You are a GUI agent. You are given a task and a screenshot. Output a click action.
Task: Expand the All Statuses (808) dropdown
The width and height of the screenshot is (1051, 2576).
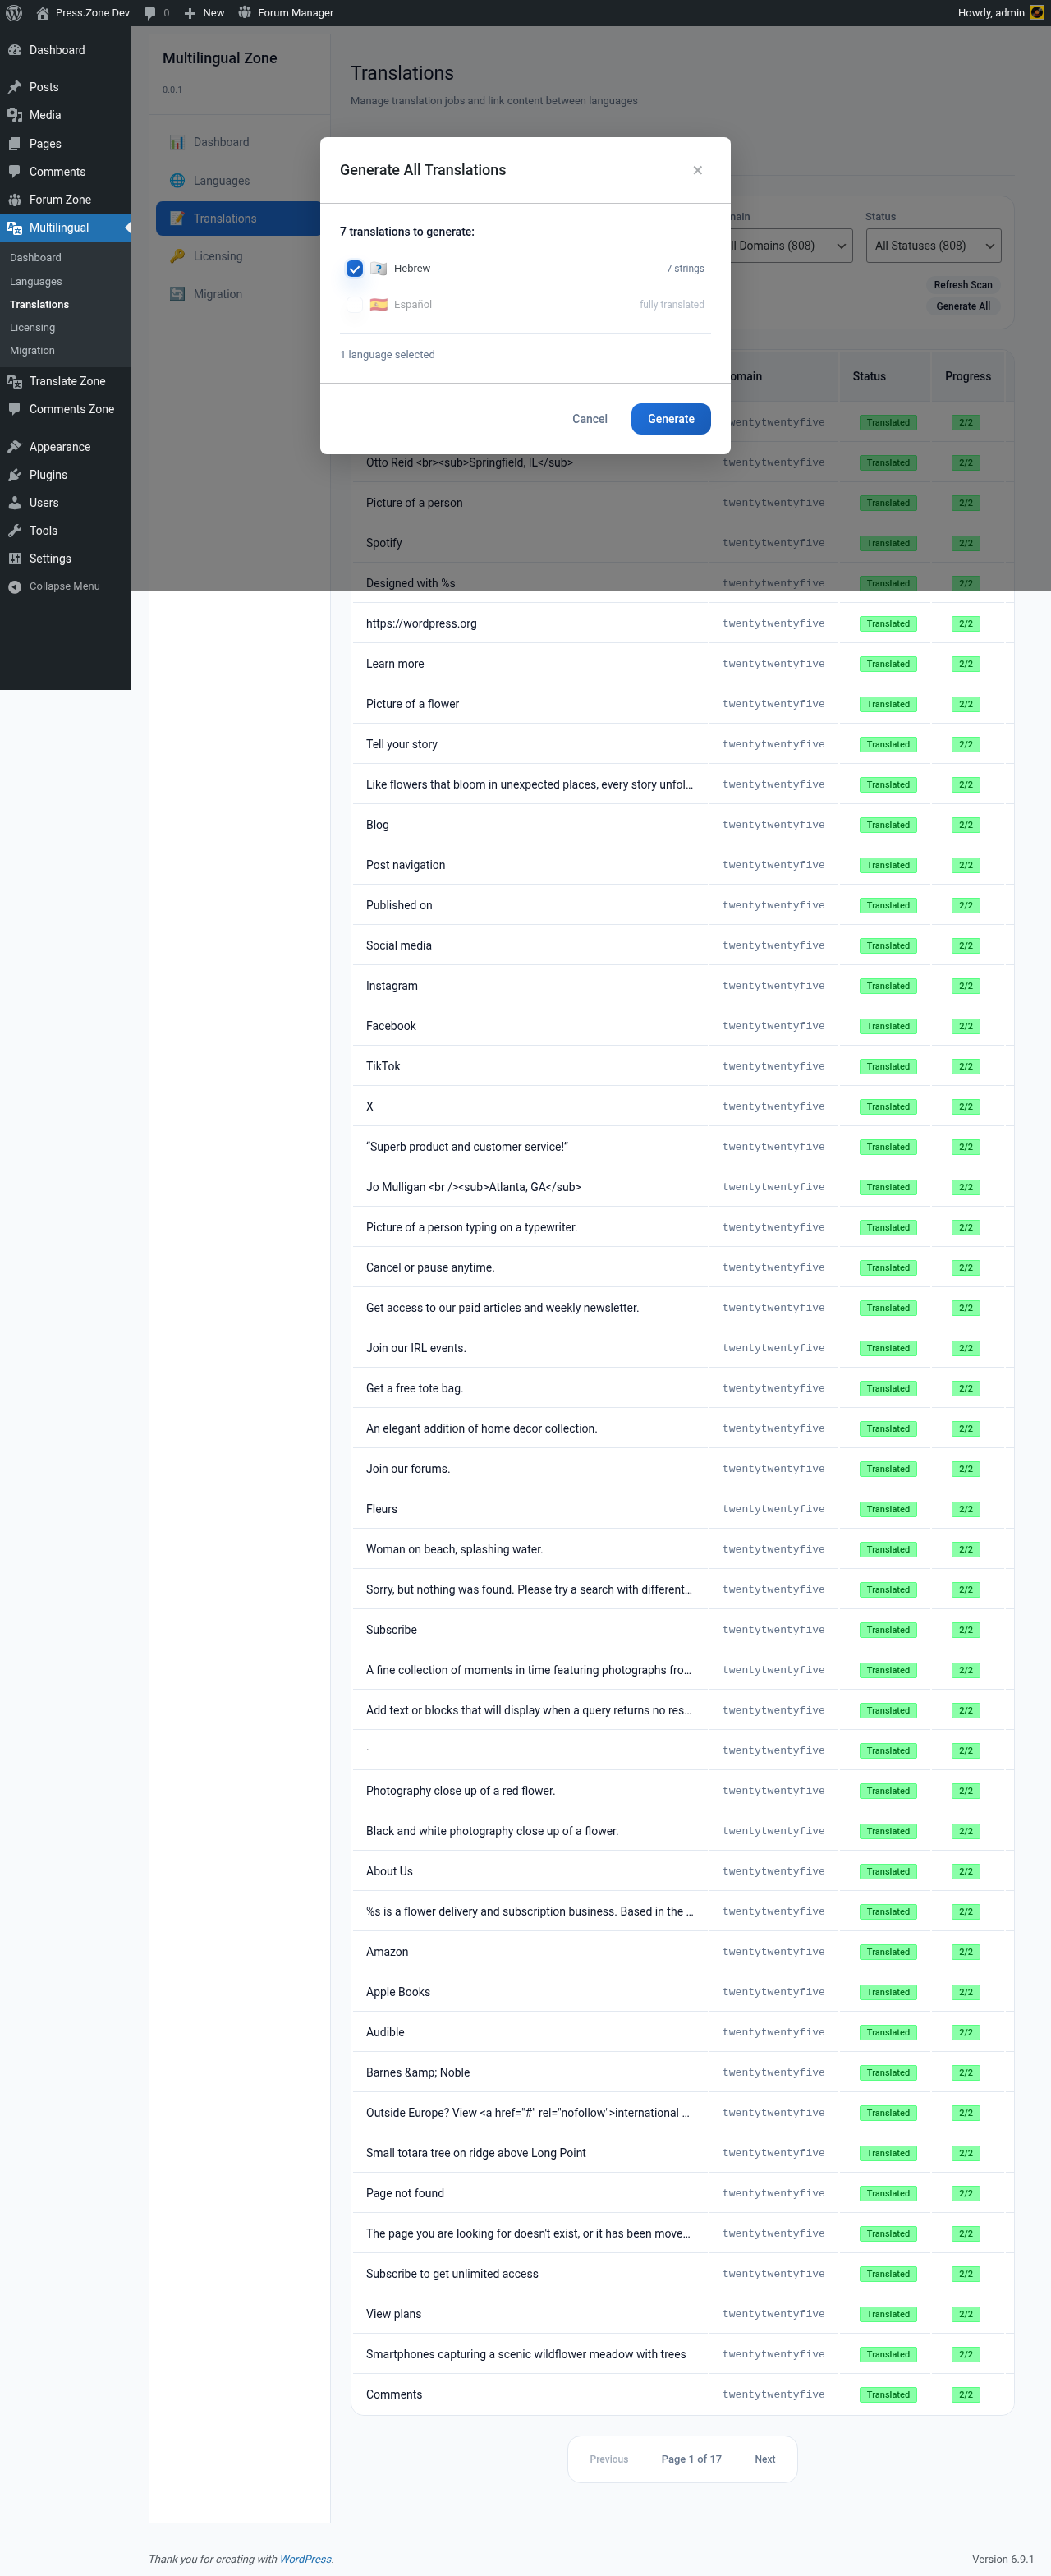coord(933,246)
